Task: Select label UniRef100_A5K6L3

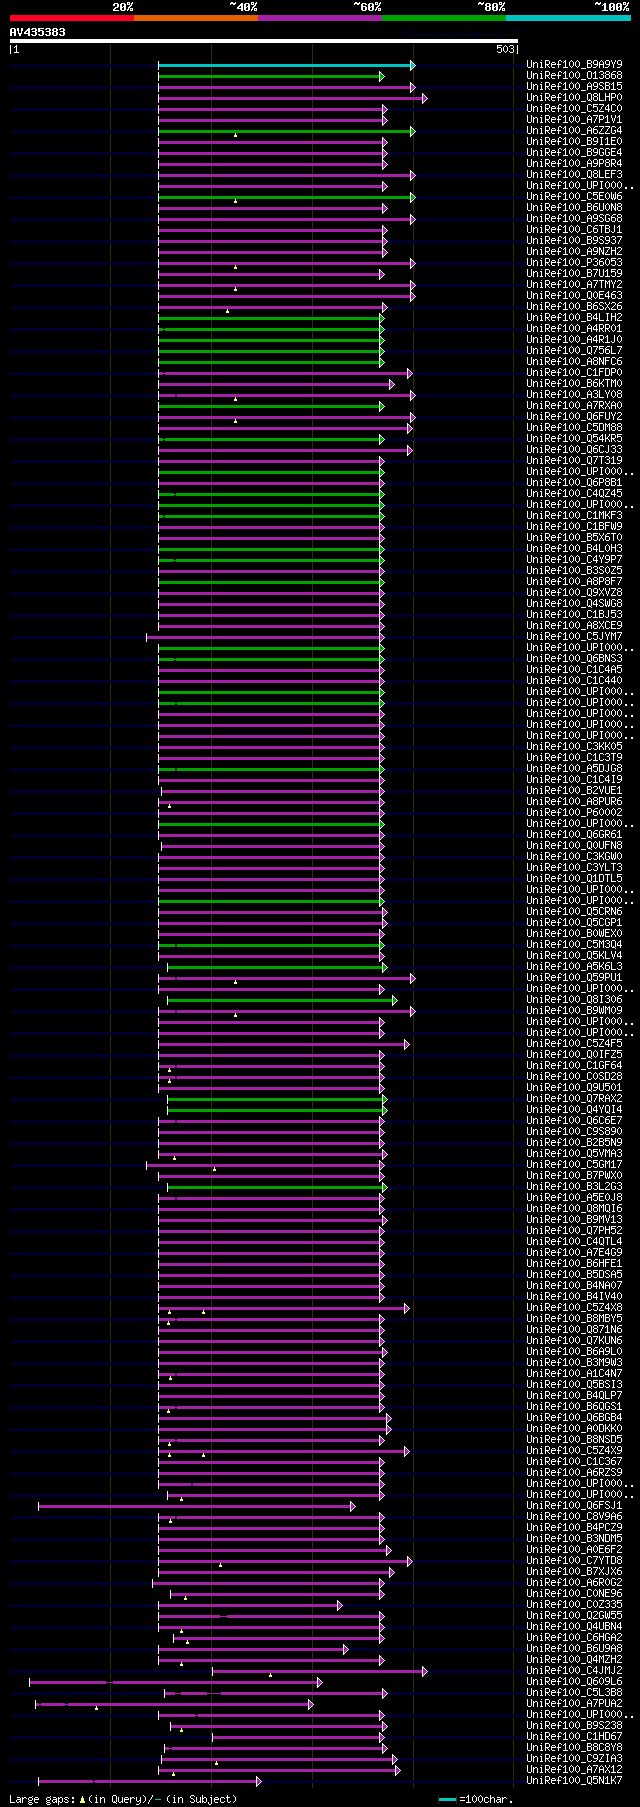Action: click(574, 967)
